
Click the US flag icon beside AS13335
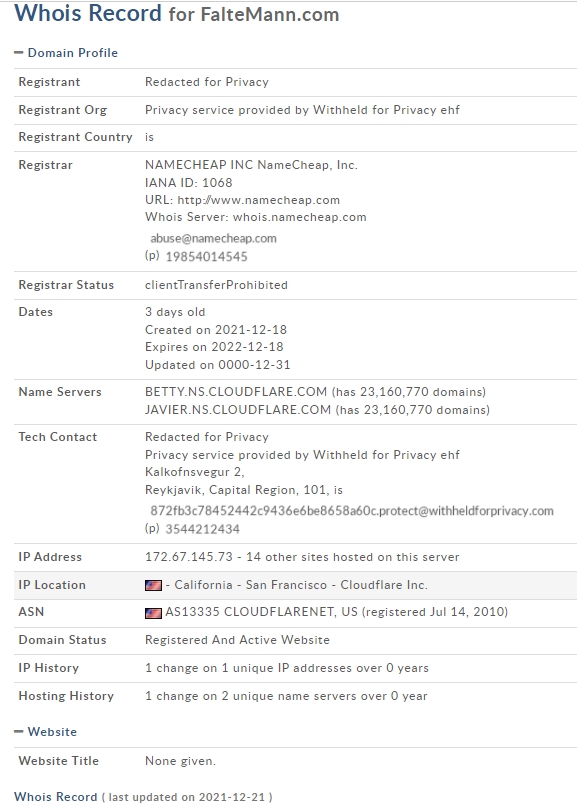coord(153,613)
